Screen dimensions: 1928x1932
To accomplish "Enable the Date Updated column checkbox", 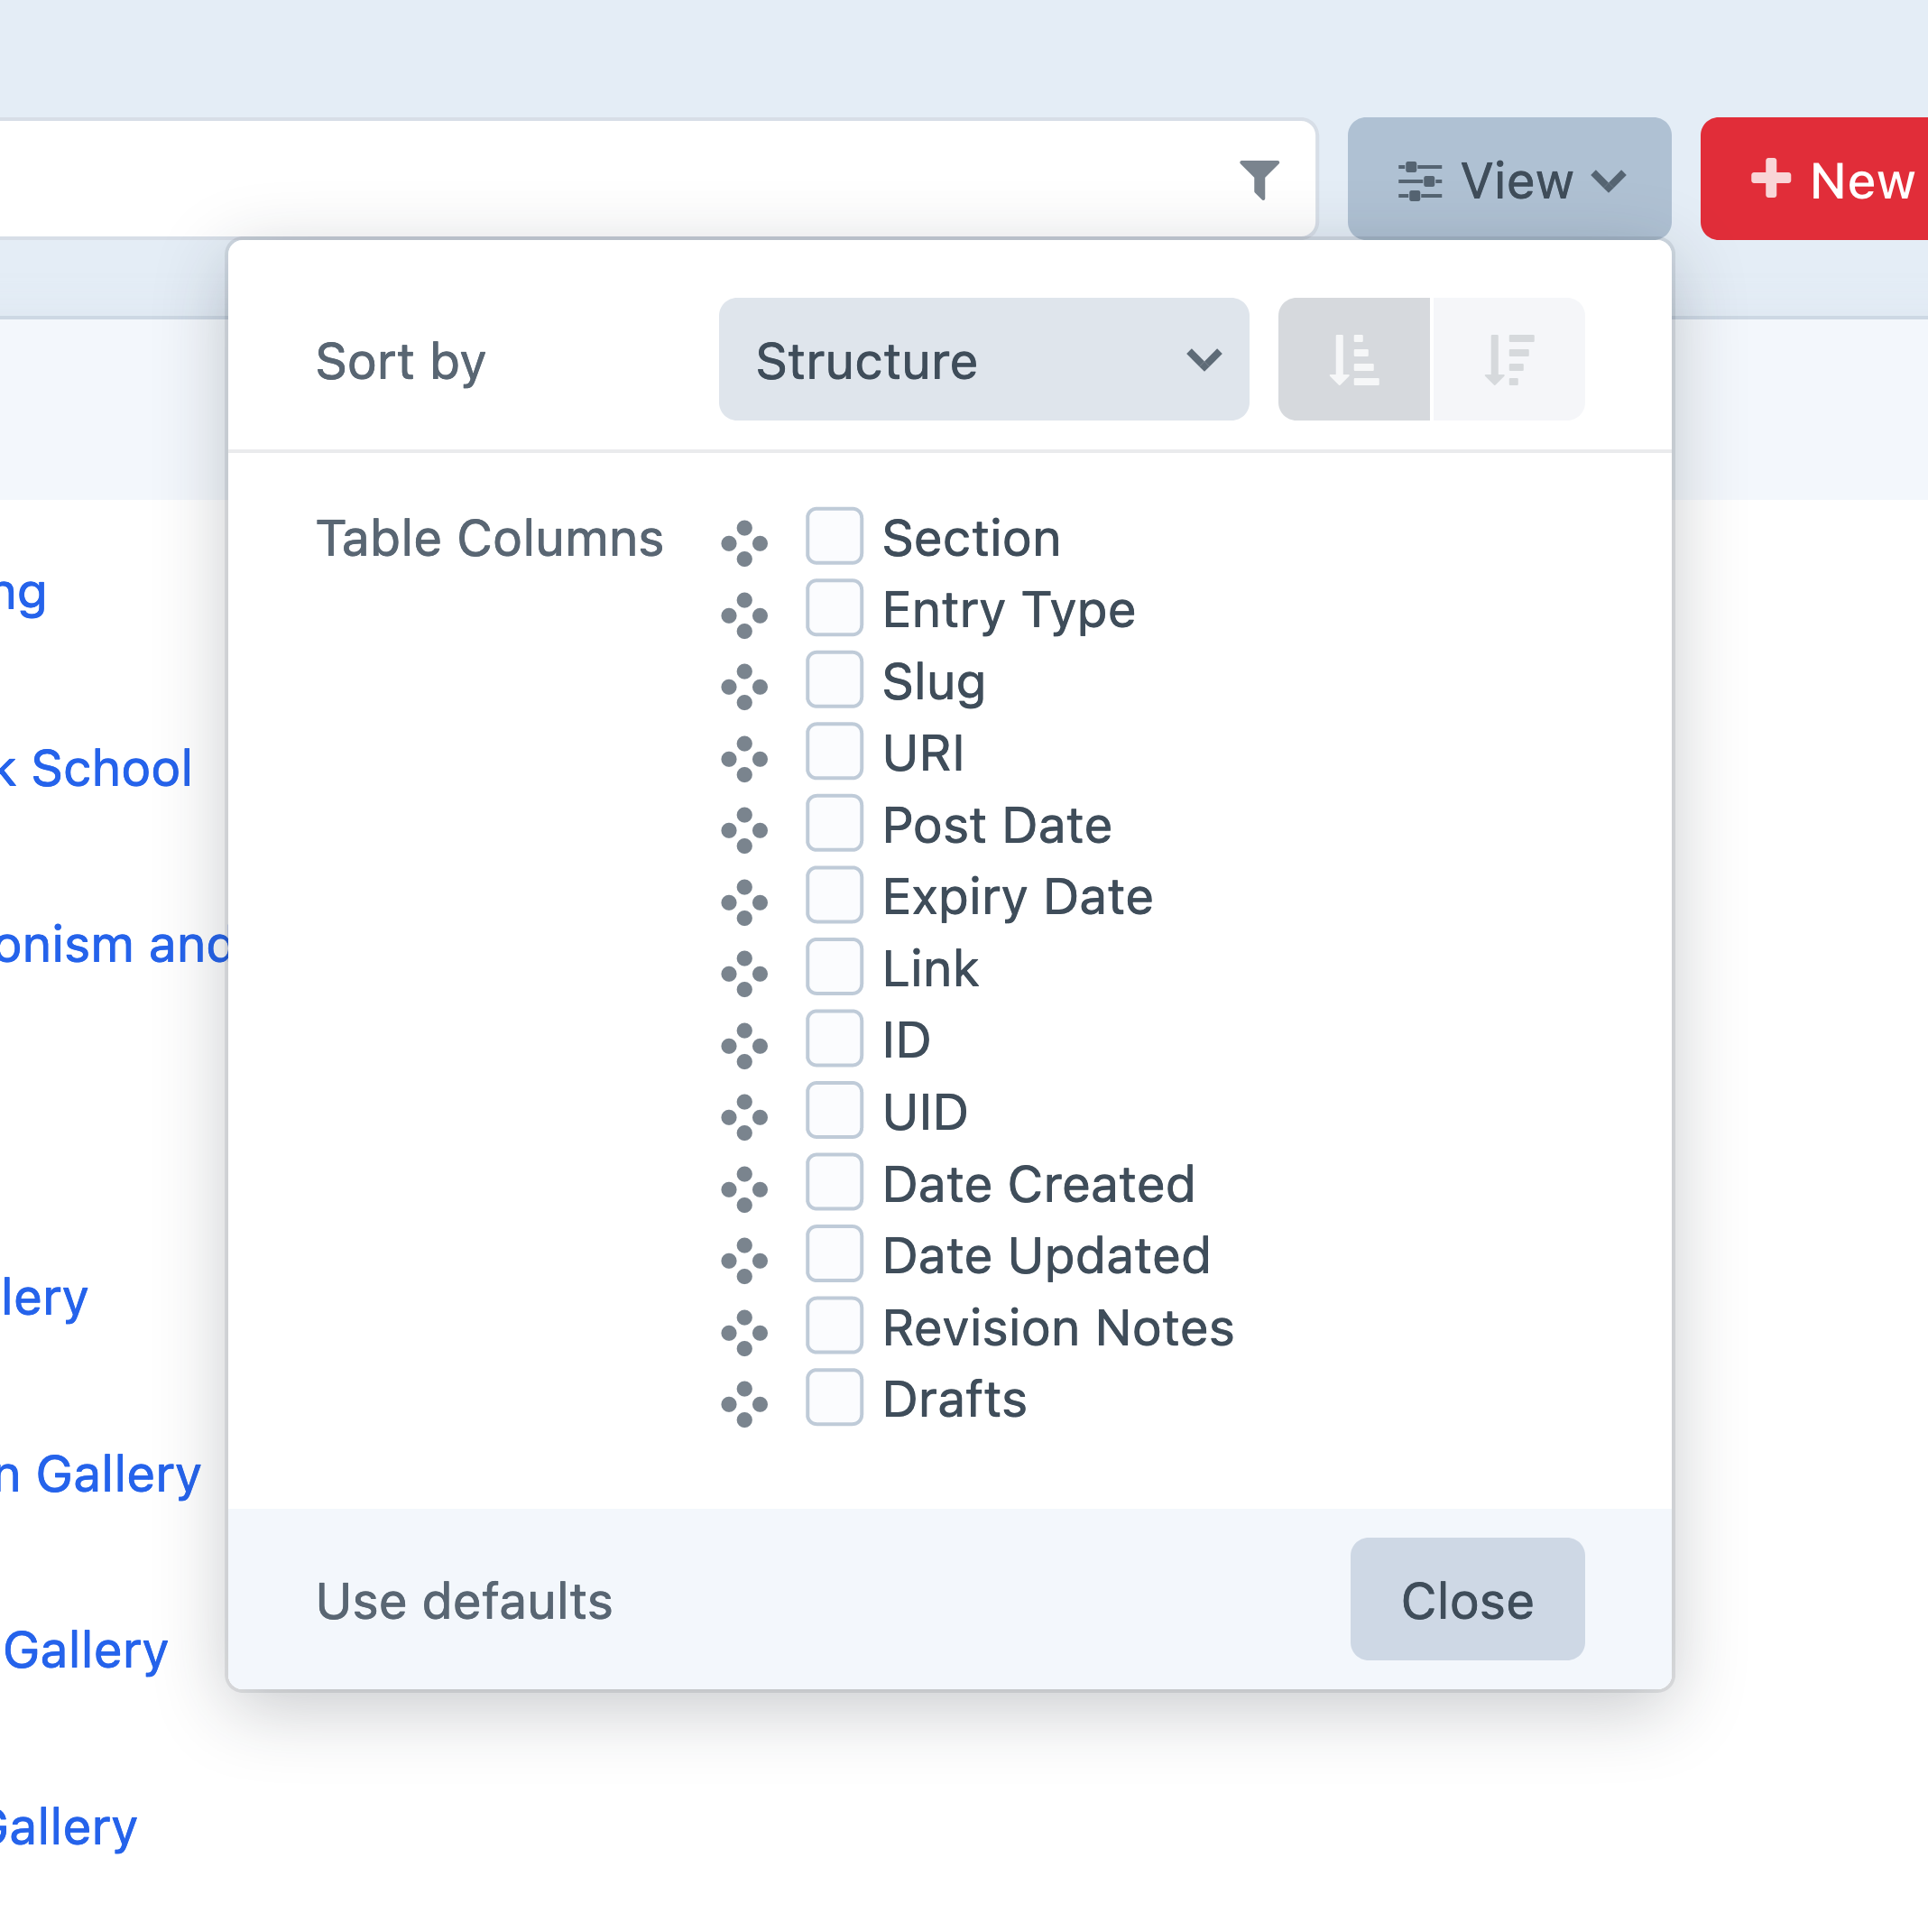I will tap(834, 1253).
